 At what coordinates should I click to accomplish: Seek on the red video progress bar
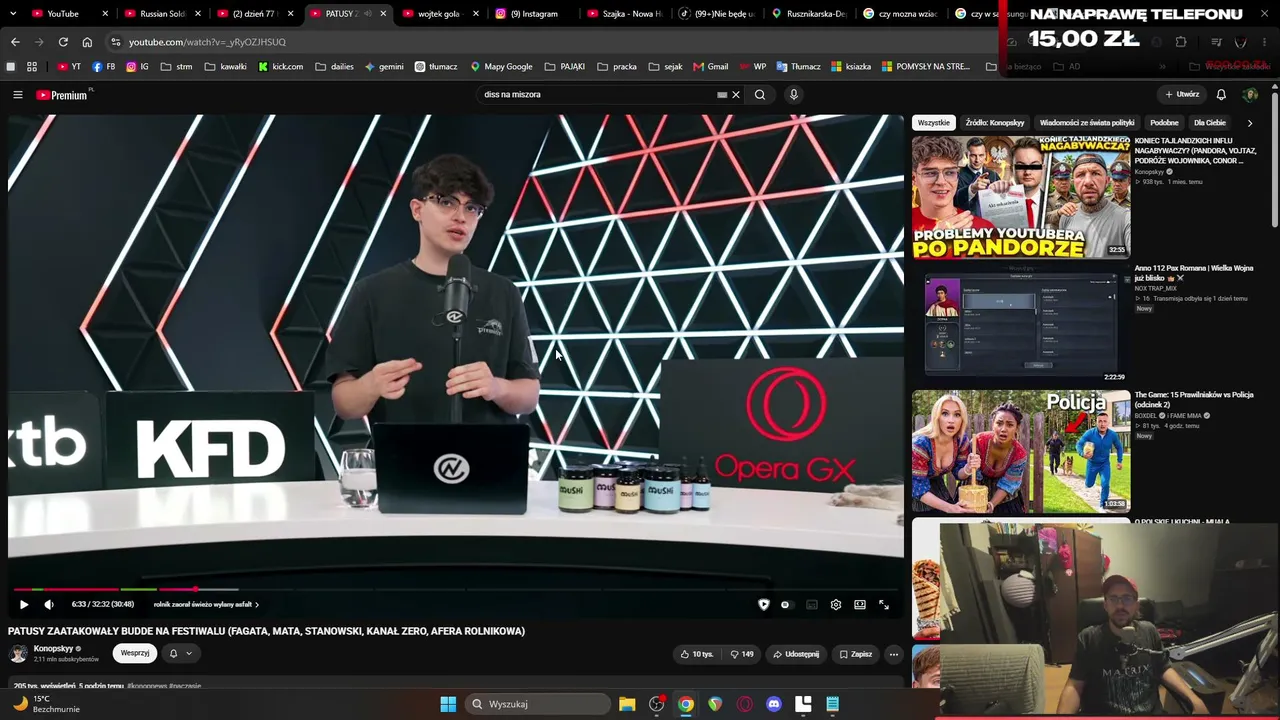click(456, 589)
